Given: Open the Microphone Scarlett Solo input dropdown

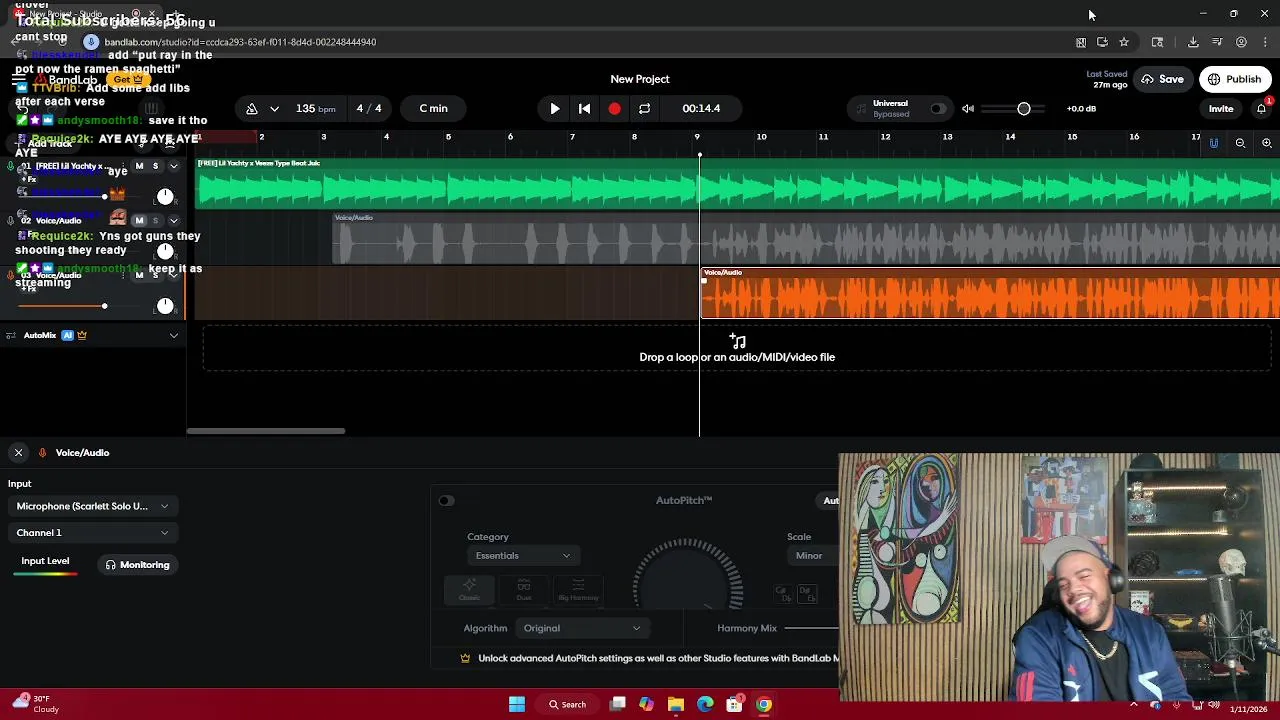Looking at the screenshot, I should pos(92,506).
